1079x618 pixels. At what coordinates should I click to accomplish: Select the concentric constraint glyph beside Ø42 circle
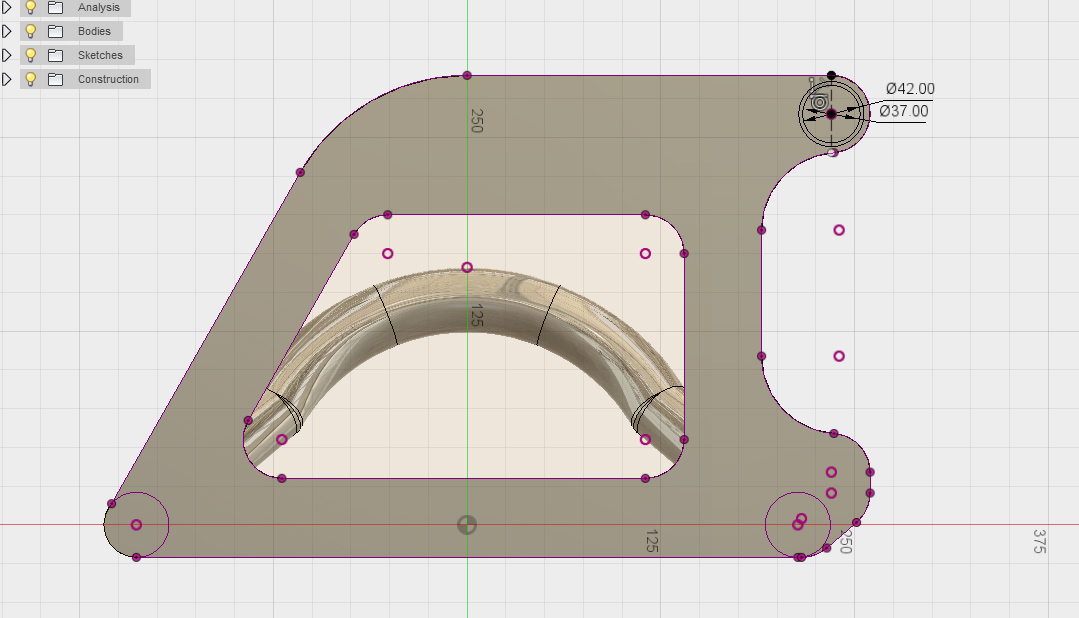click(819, 102)
